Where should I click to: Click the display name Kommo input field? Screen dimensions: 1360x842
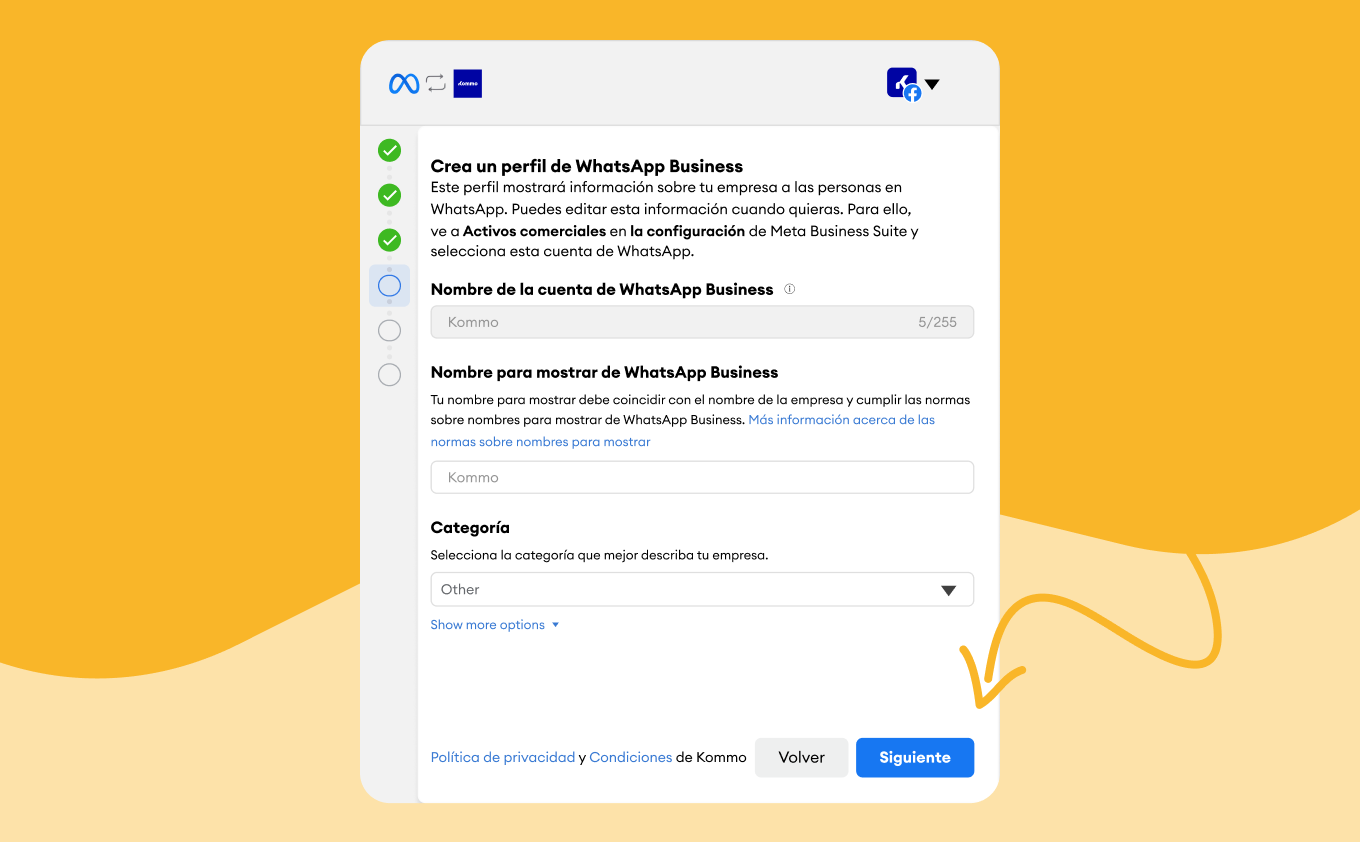(702, 477)
